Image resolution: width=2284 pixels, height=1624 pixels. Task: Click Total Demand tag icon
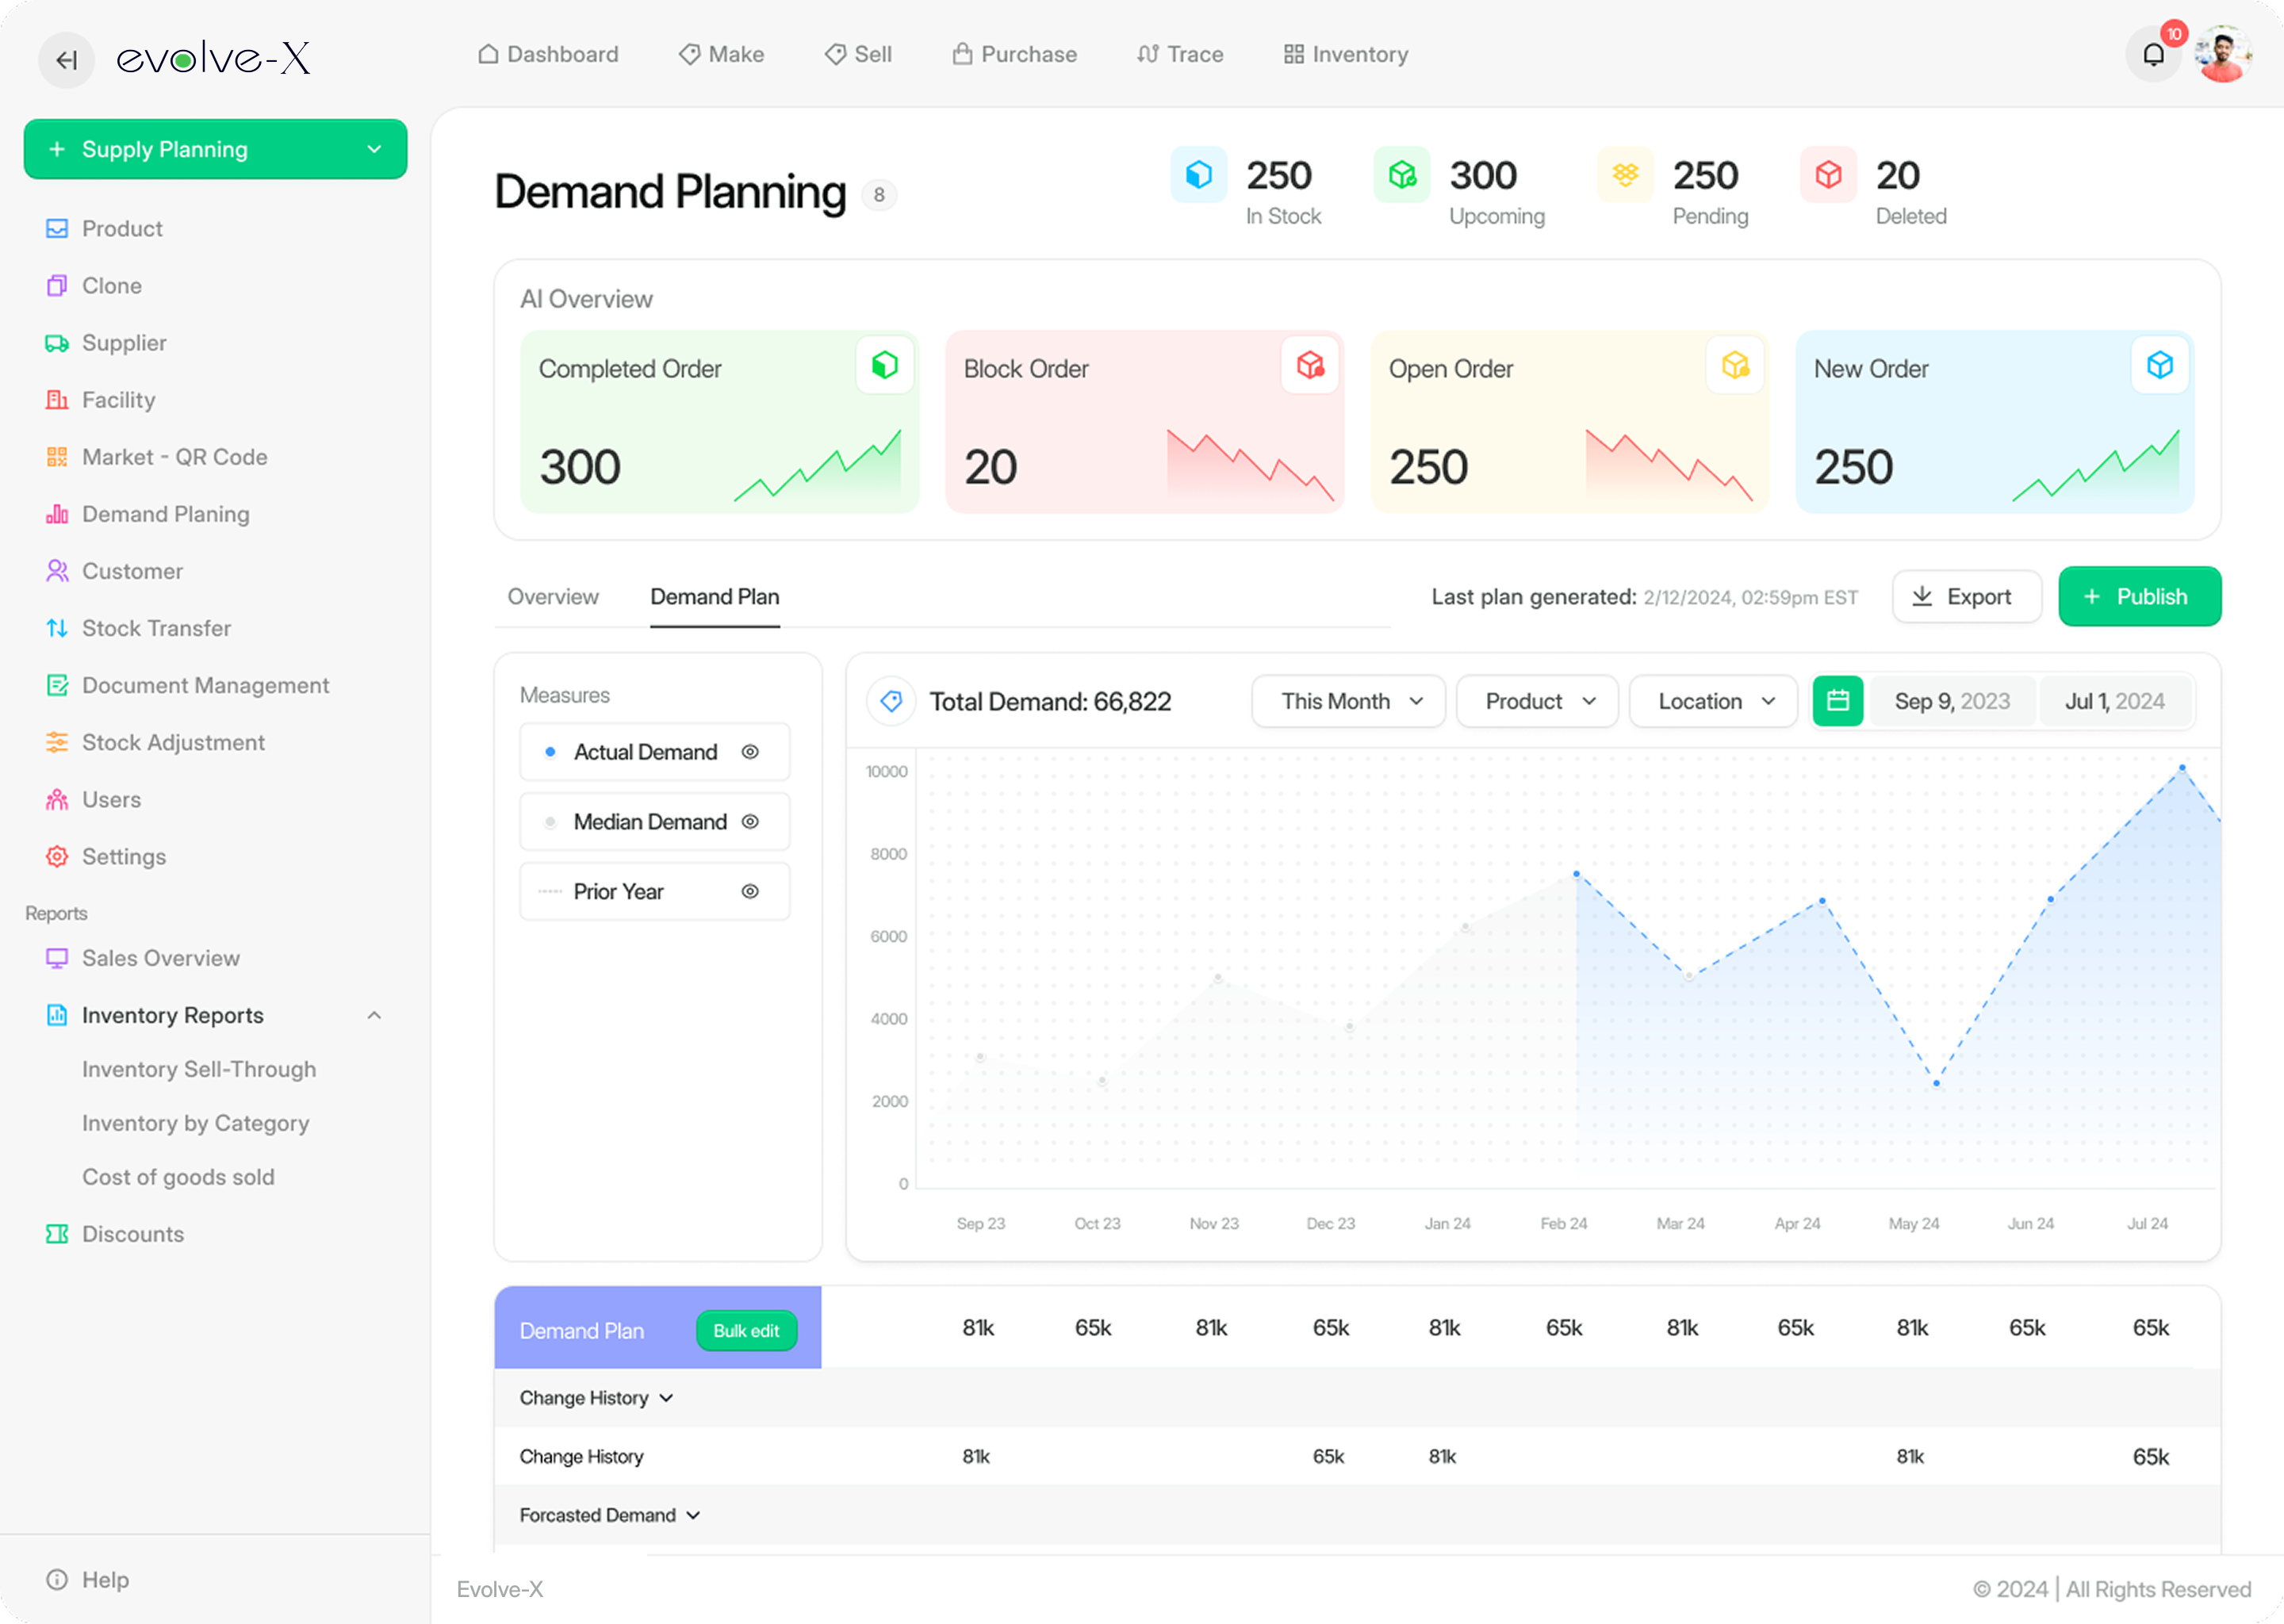tap(891, 701)
